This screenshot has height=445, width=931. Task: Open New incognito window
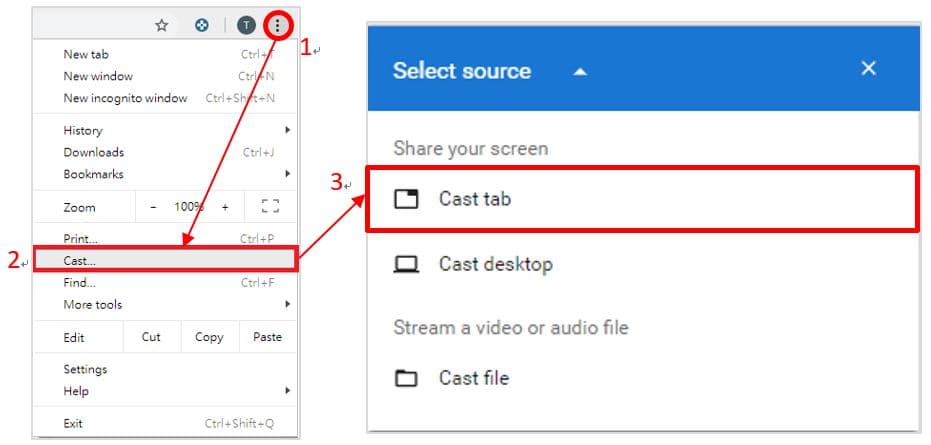pyautogui.click(x=165, y=98)
